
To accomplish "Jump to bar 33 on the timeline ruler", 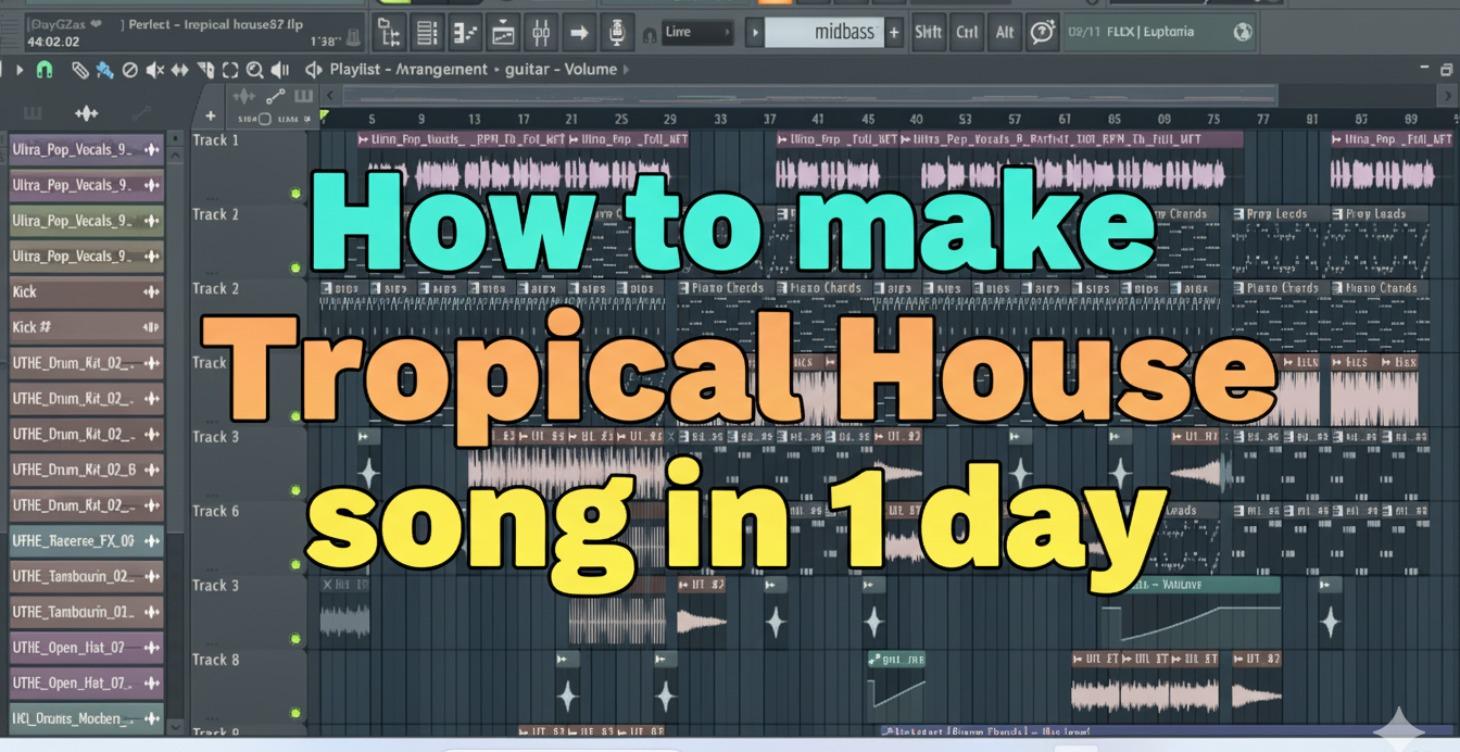I will click(x=720, y=119).
